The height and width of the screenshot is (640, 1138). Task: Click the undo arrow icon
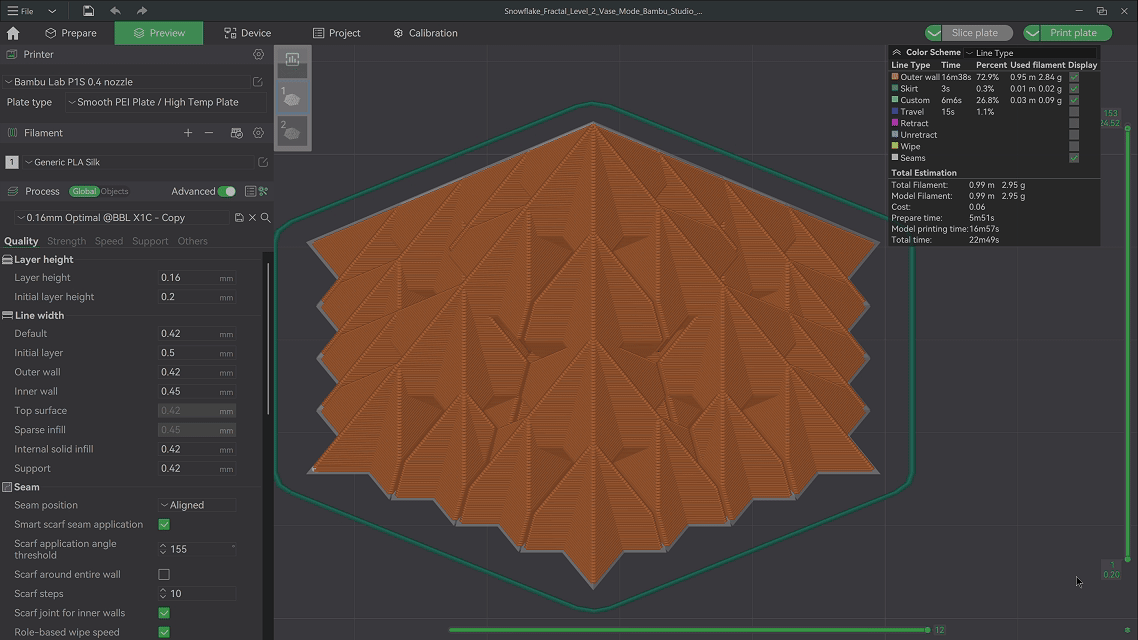tap(115, 11)
